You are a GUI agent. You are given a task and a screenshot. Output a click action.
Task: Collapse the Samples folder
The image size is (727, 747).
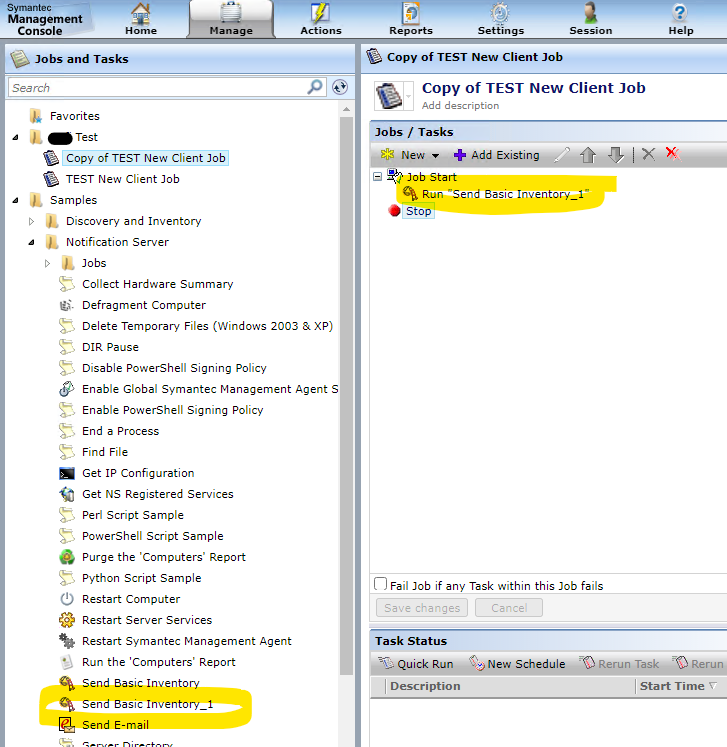(x=16, y=200)
